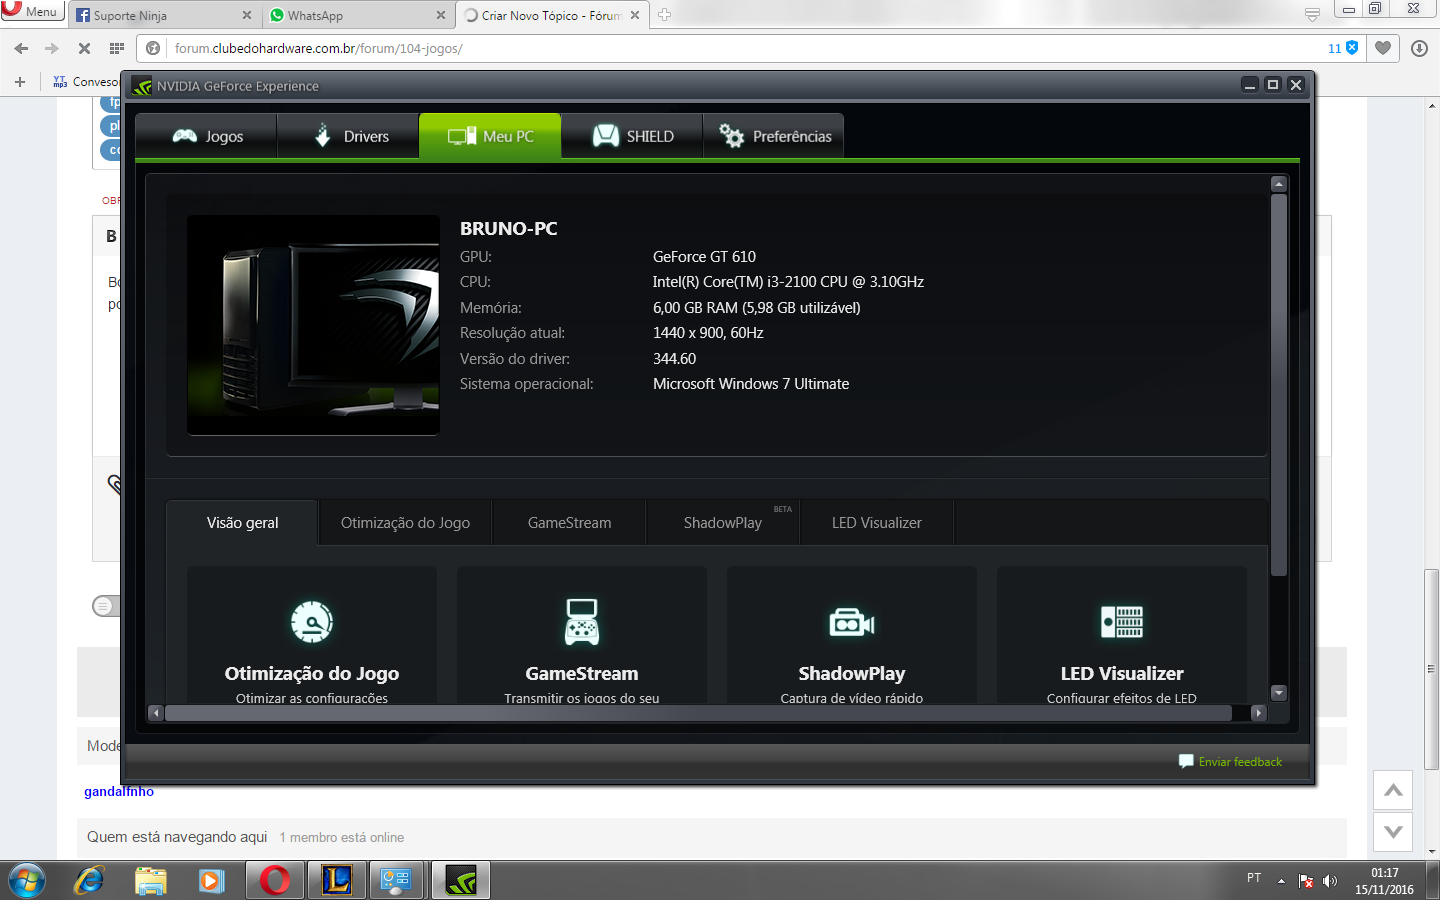Screen dimensions: 1440x900
Task: Click the Opera taskbar icon
Action: click(275, 880)
